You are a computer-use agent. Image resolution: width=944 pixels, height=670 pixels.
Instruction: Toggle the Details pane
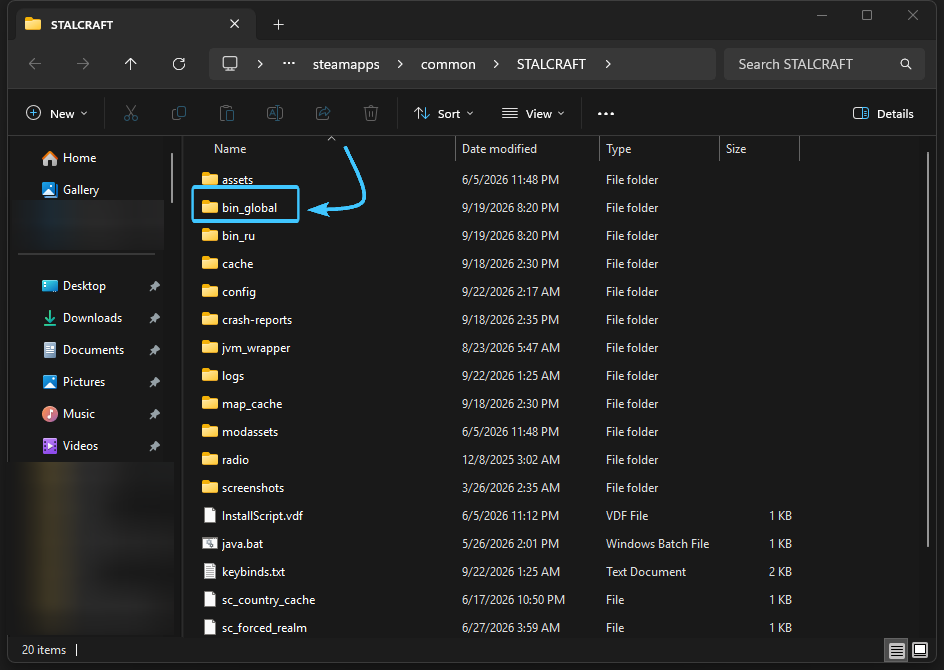coord(883,113)
